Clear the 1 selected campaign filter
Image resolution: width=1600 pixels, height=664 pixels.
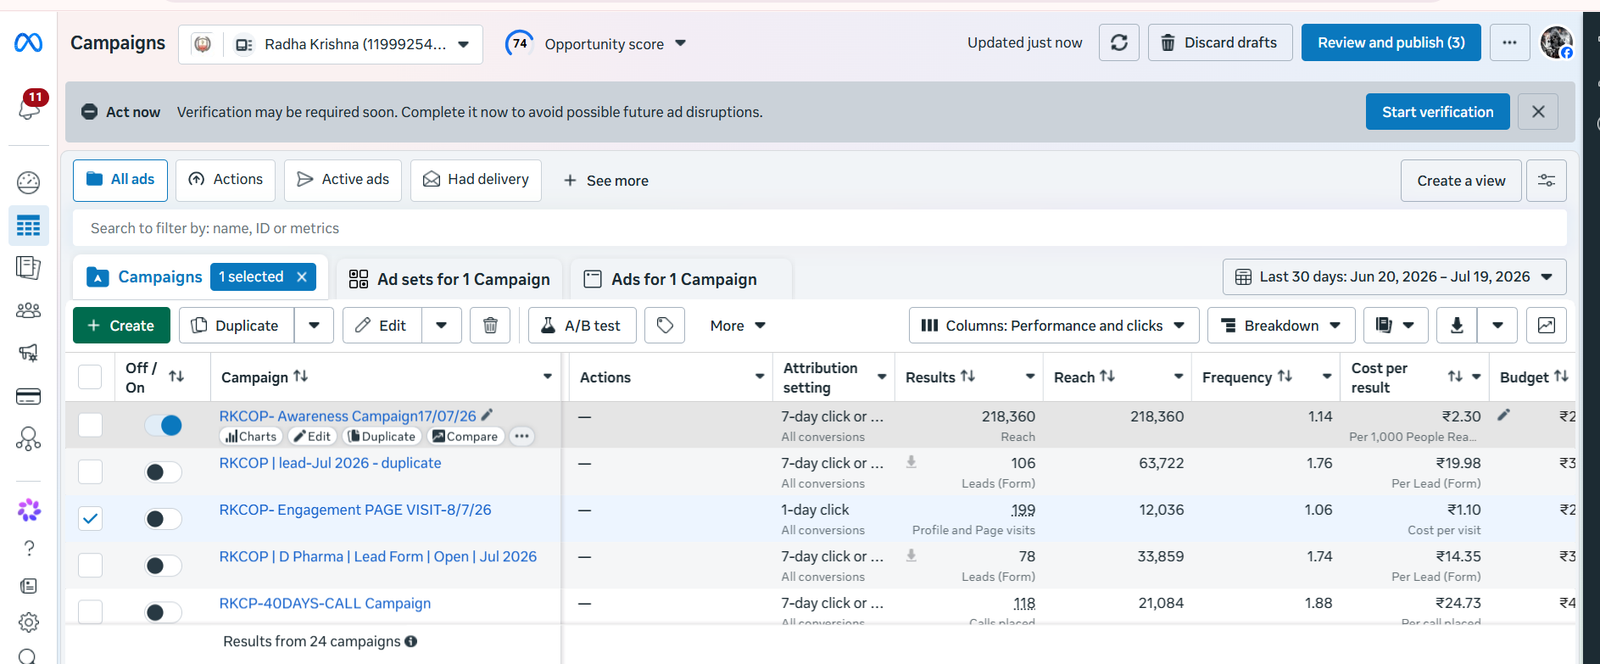pyautogui.click(x=302, y=277)
